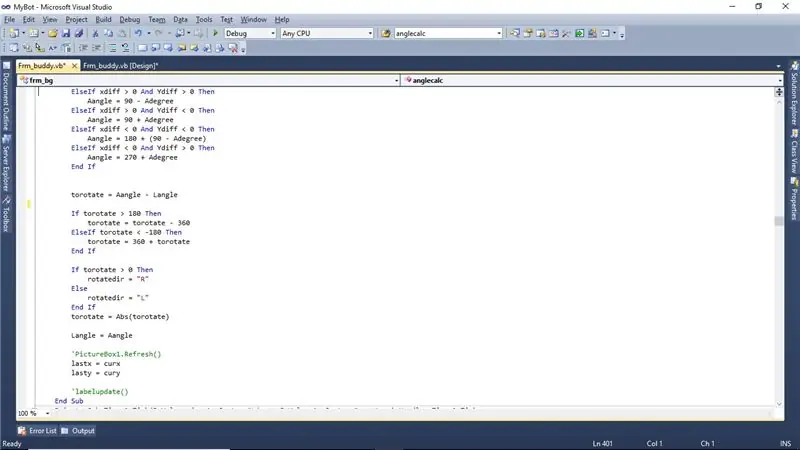Comment out the selected lines icon

click(112, 48)
